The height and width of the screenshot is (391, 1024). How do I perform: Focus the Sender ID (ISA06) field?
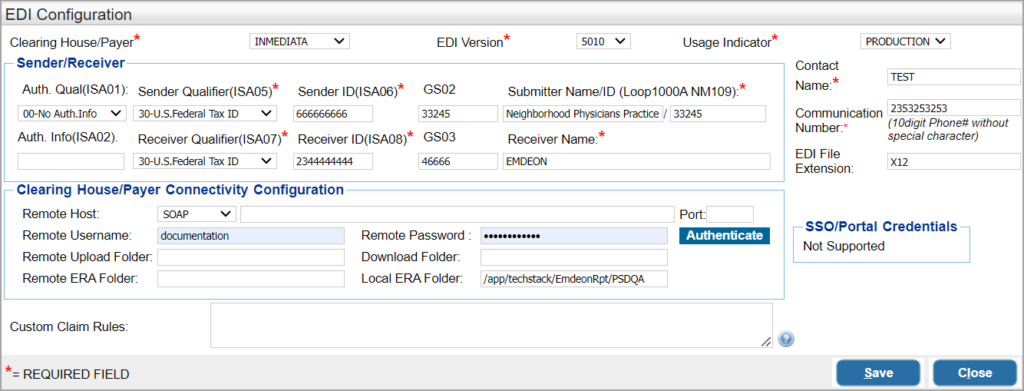333,114
